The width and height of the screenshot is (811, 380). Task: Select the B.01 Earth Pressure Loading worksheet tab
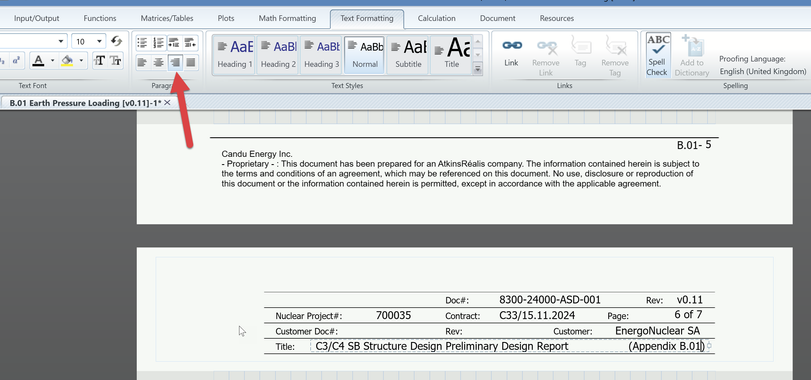click(85, 103)
